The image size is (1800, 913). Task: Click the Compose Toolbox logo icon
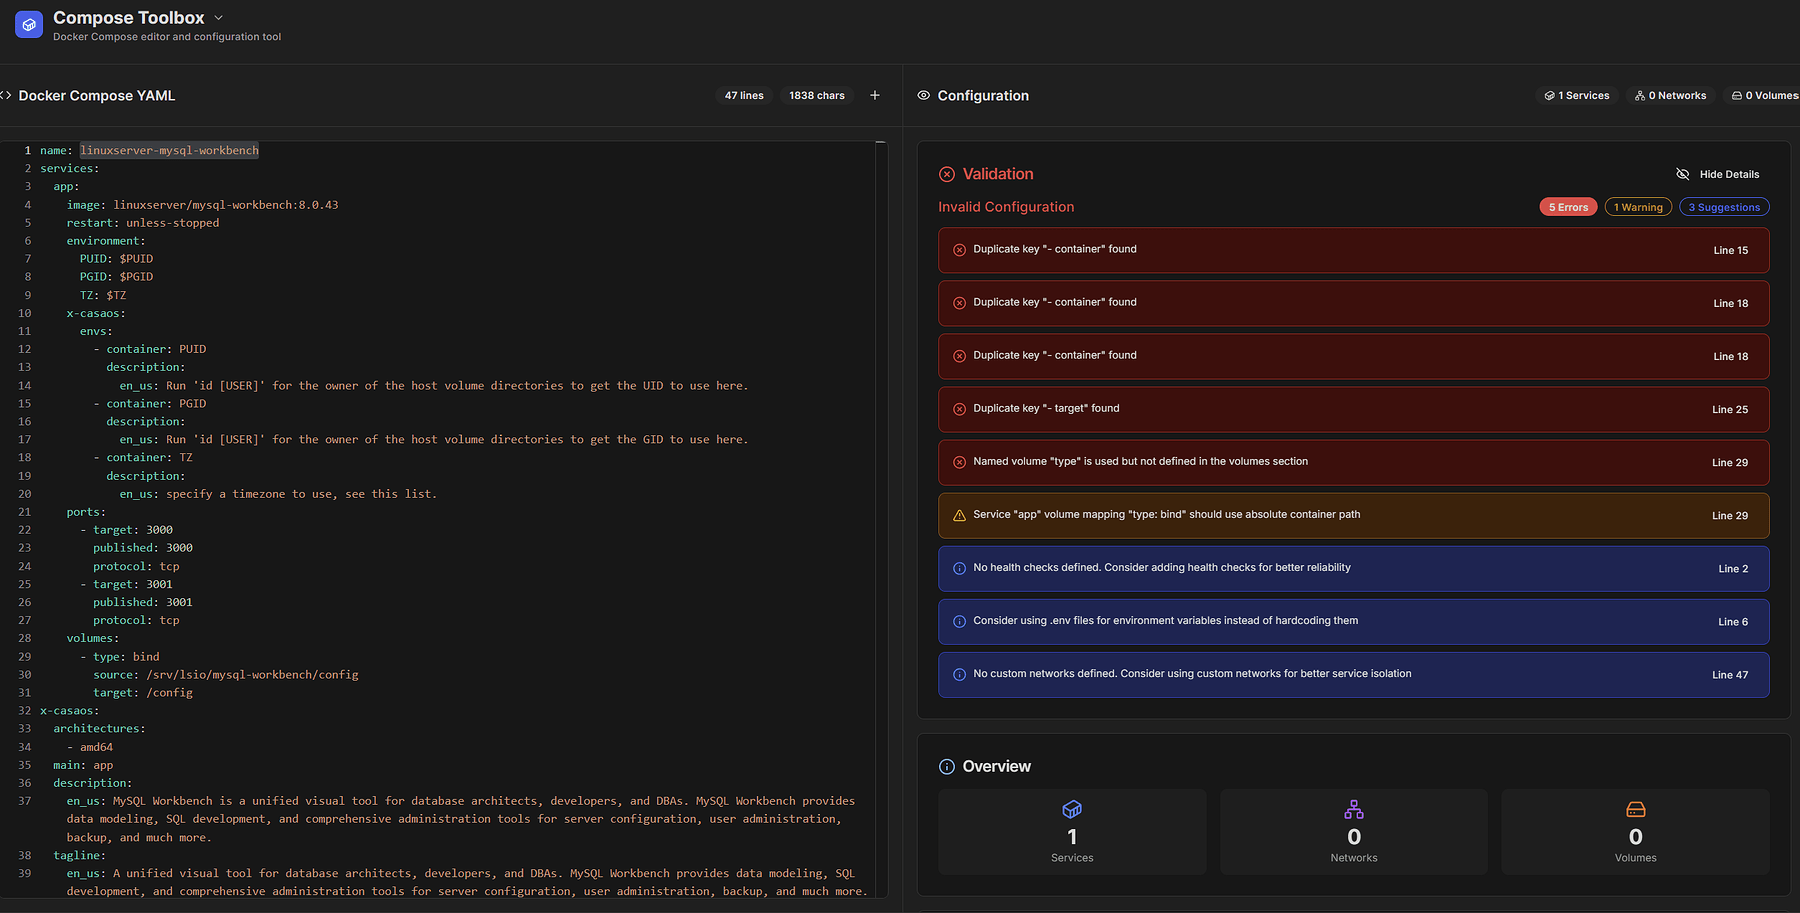[29, 25]
